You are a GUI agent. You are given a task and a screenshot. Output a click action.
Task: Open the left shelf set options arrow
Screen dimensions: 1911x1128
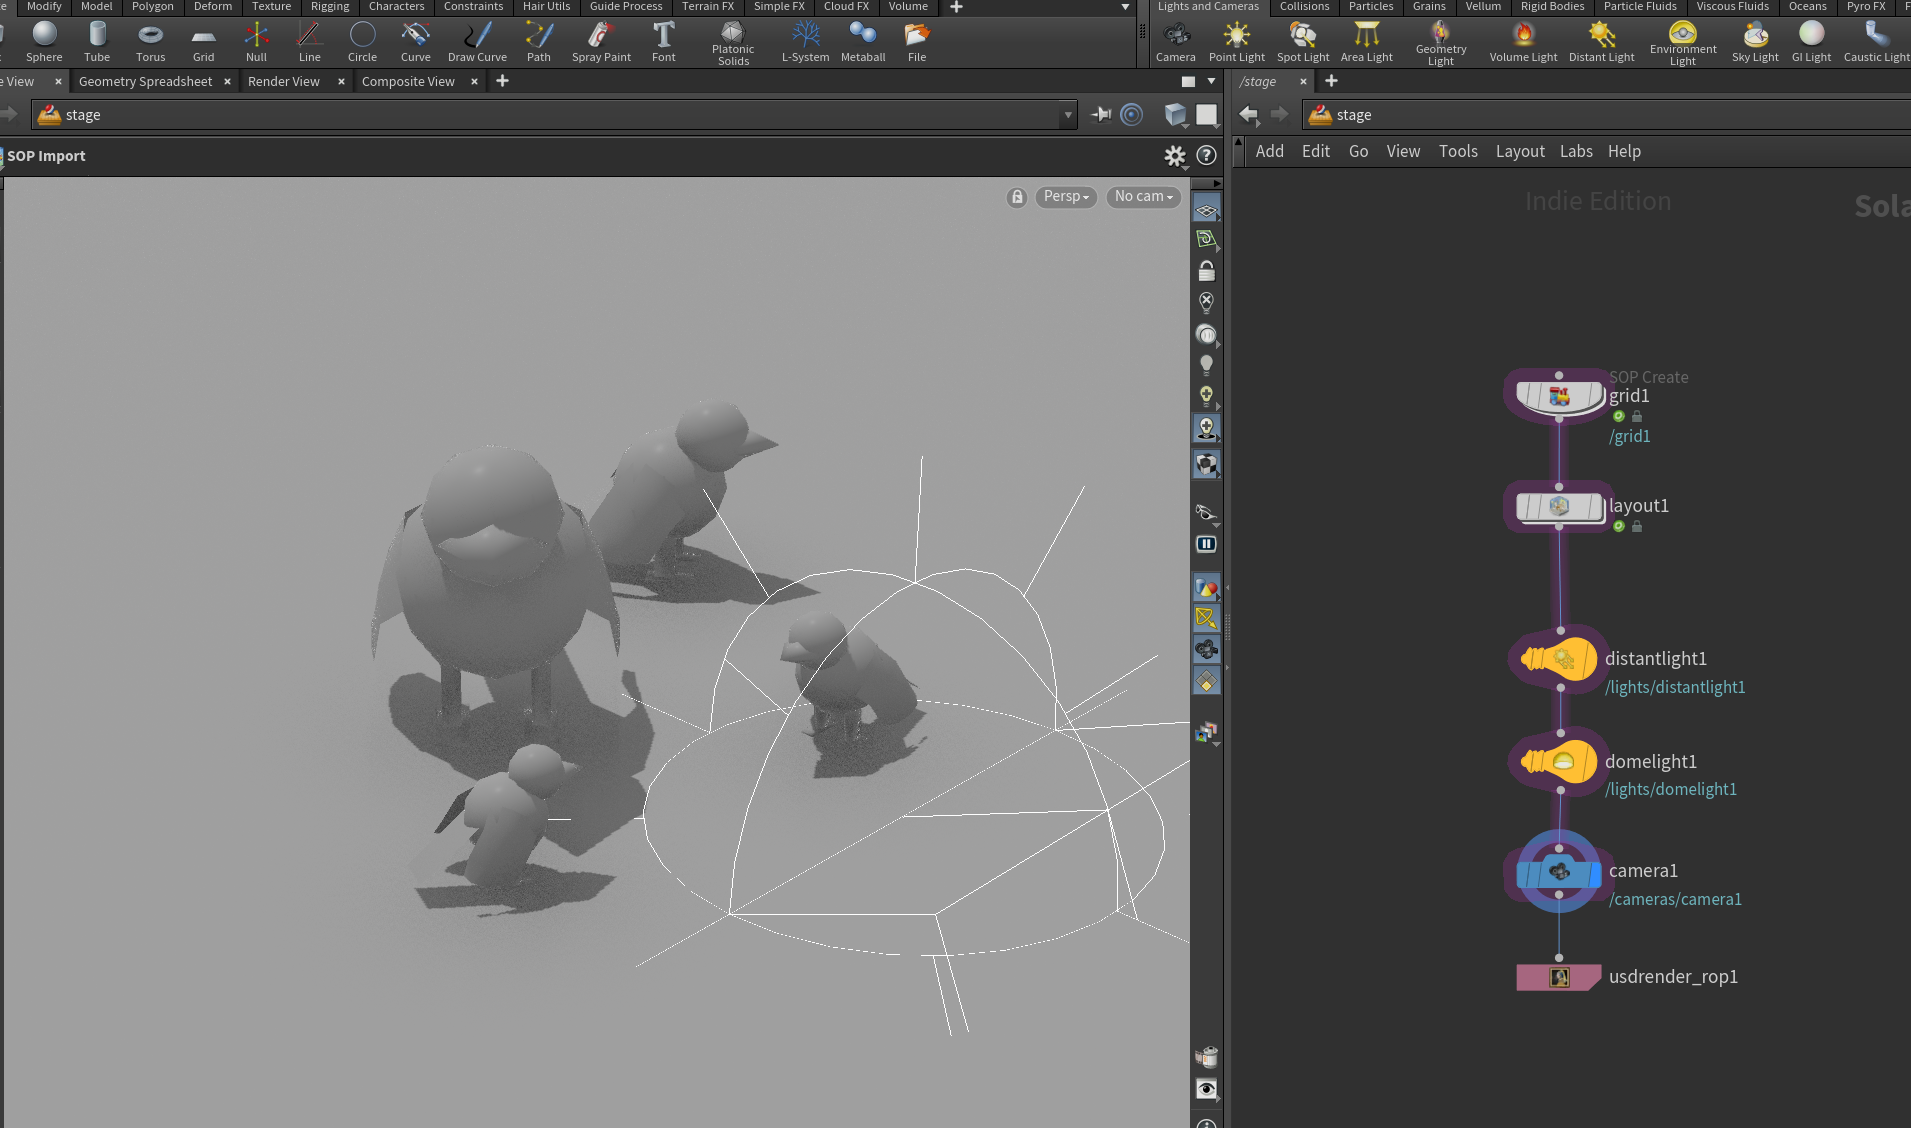1125,7
